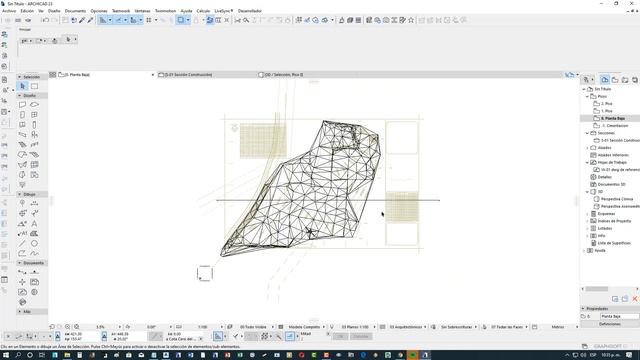Select the Arrow selection tool

pyautogui.click(x=23, y=86)
